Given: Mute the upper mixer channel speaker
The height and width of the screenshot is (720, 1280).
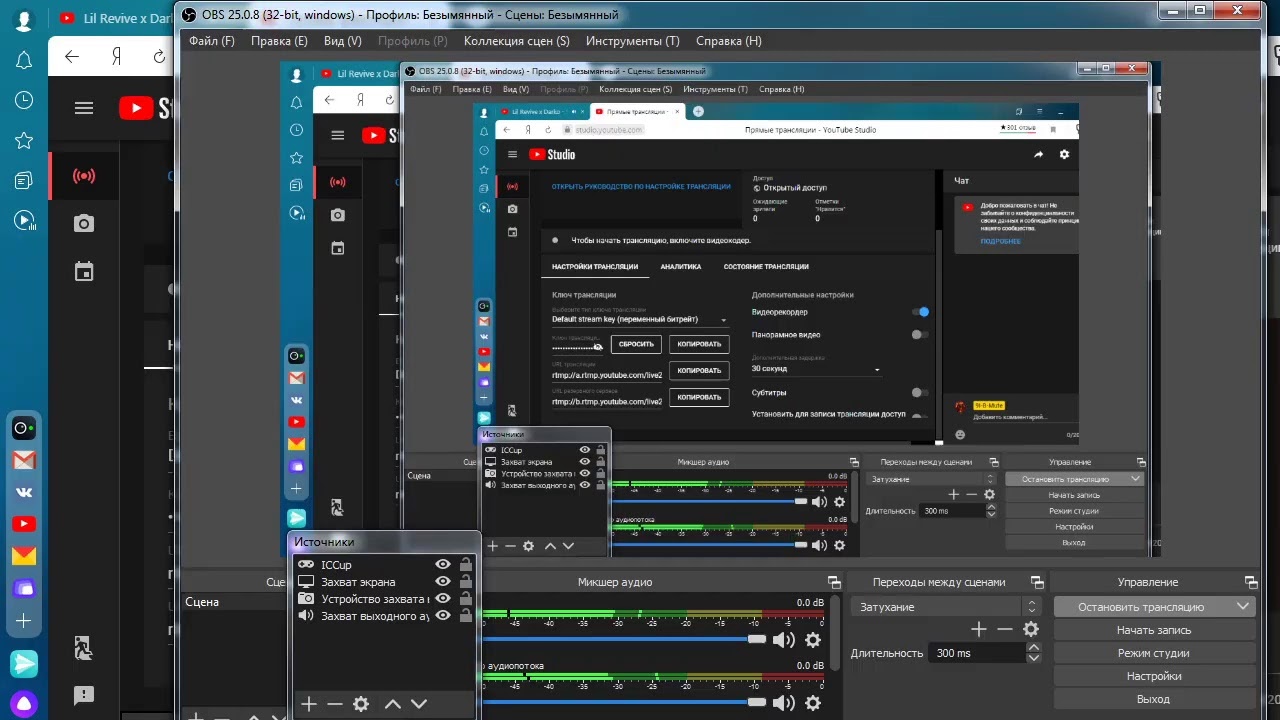Looking at the screenshot, I should (x=784, y=640).
